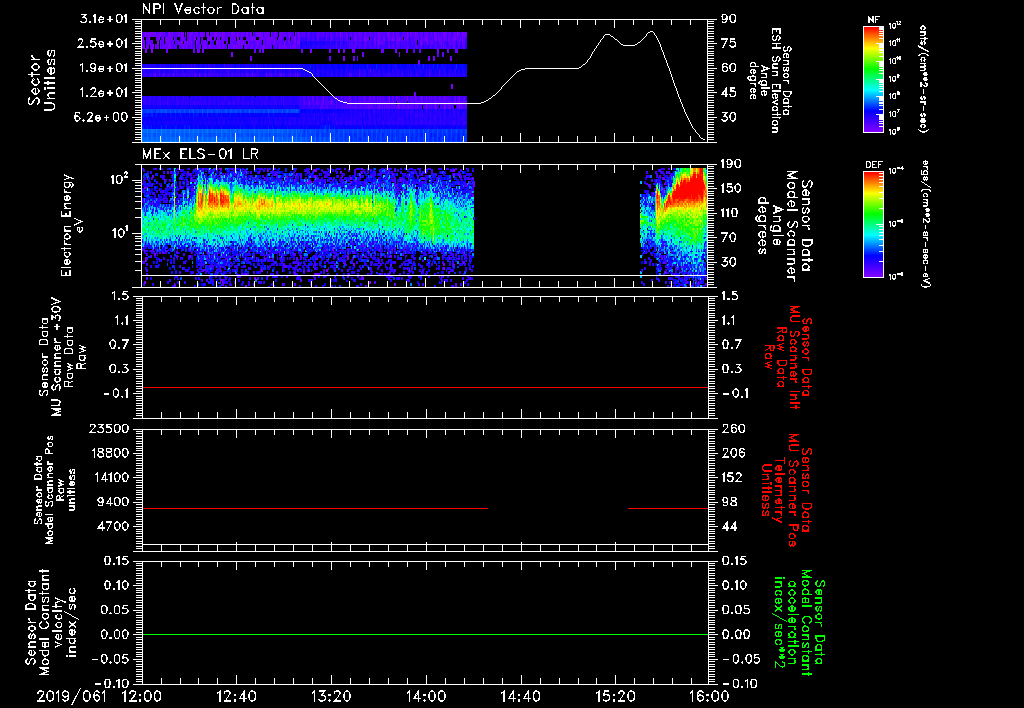Click the ELS electron spectrogram around 13:00
1024x708 pixels.
308,225
